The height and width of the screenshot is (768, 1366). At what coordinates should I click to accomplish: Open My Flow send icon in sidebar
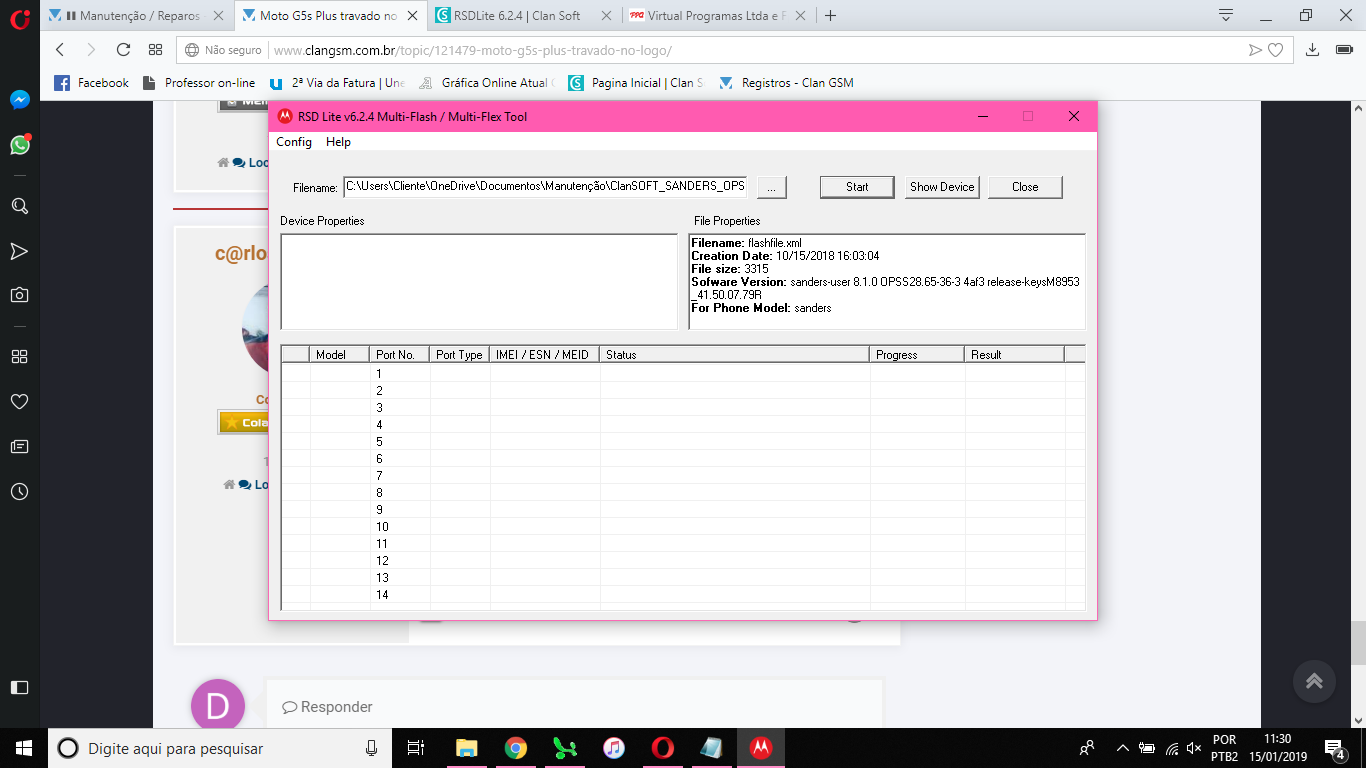click(x=19, y=251)
